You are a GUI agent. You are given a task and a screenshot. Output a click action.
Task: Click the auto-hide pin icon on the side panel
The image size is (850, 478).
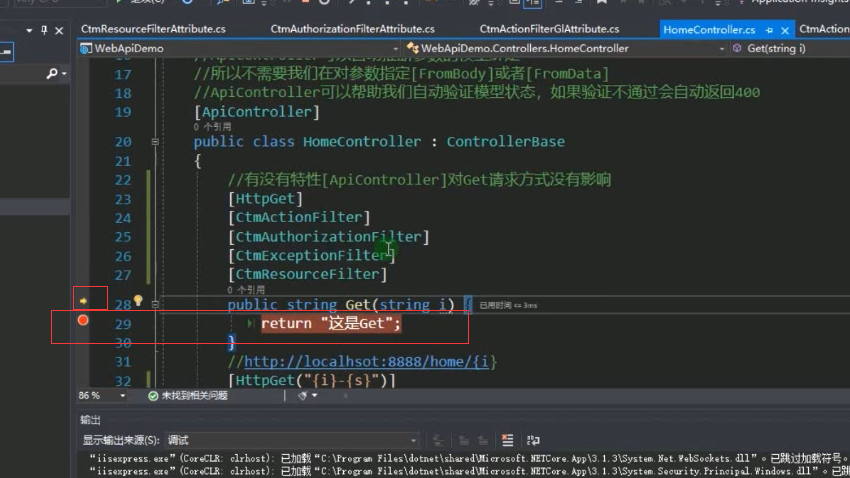coord(44,30)
